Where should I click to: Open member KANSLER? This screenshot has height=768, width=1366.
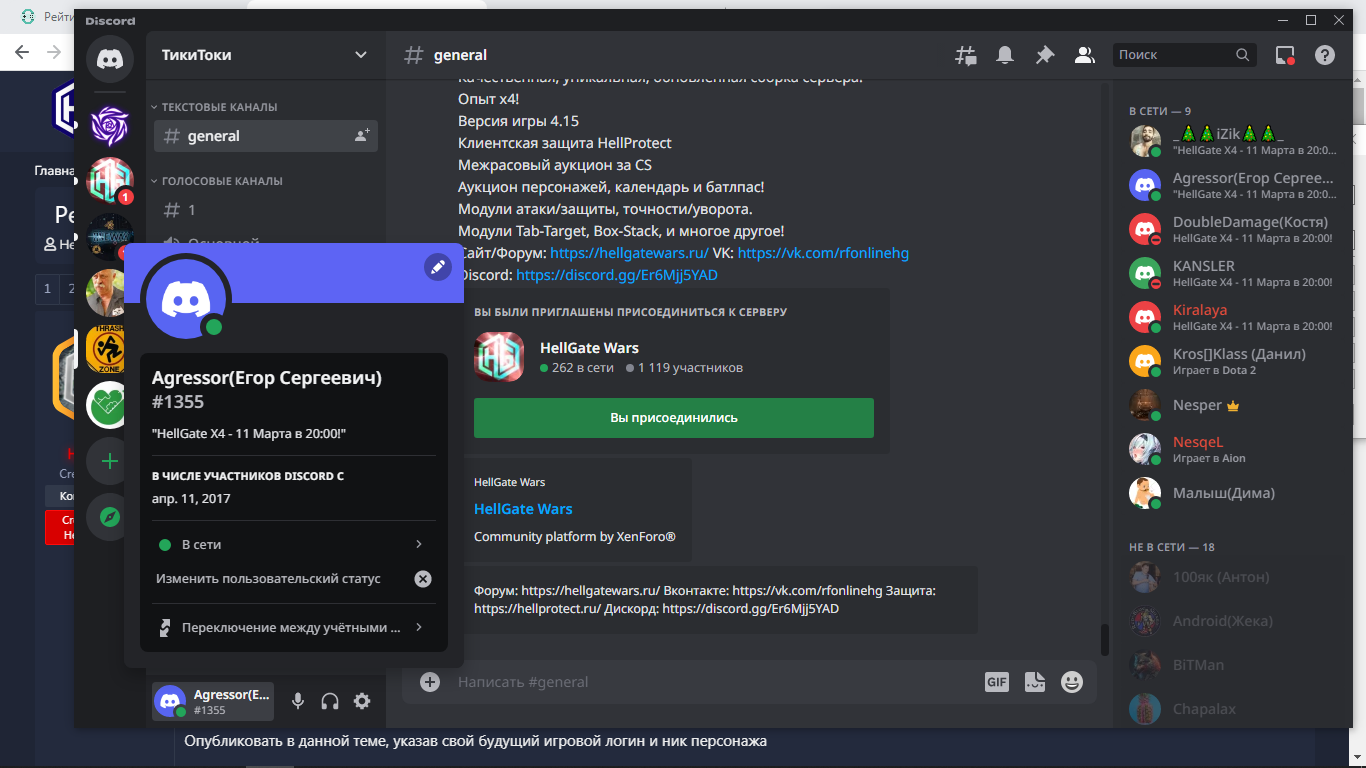click(x=1235, y=273)
